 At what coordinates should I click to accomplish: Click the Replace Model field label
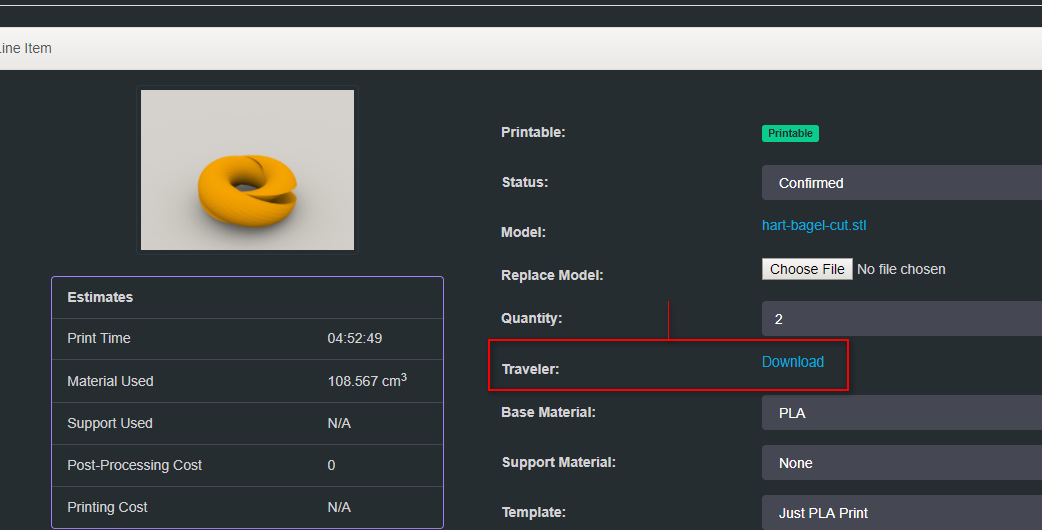552,275
